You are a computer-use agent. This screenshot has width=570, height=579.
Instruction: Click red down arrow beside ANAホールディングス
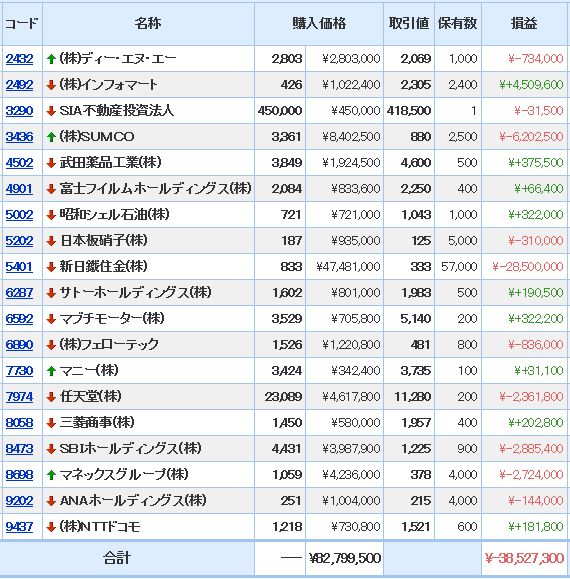[51, 501]
